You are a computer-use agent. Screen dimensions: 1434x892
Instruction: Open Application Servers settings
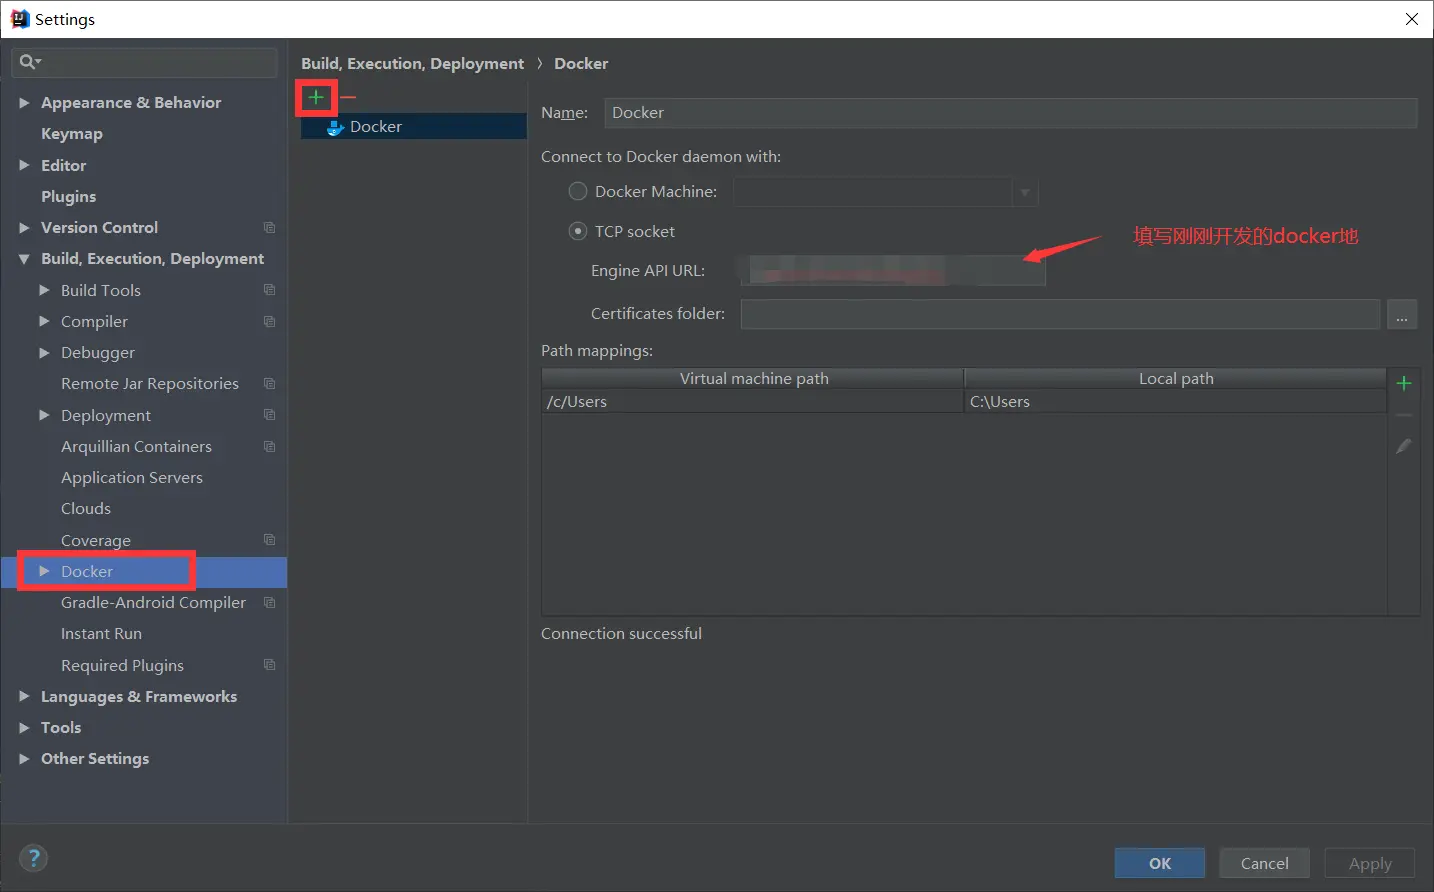pyautogui.click(x=132, y=478)
